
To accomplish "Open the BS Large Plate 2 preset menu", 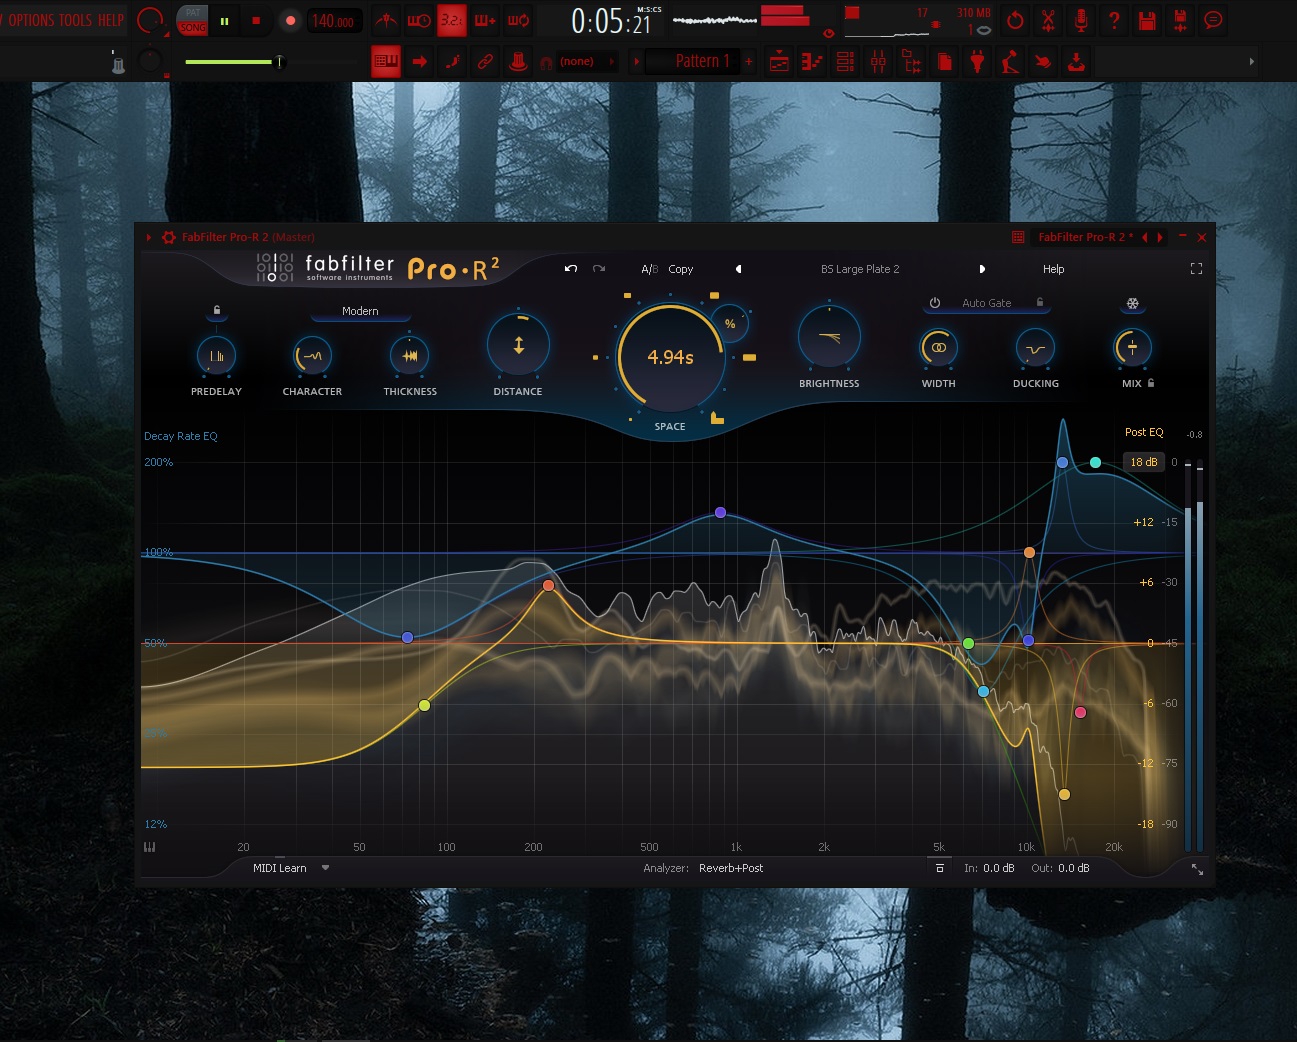I will 860,269.
